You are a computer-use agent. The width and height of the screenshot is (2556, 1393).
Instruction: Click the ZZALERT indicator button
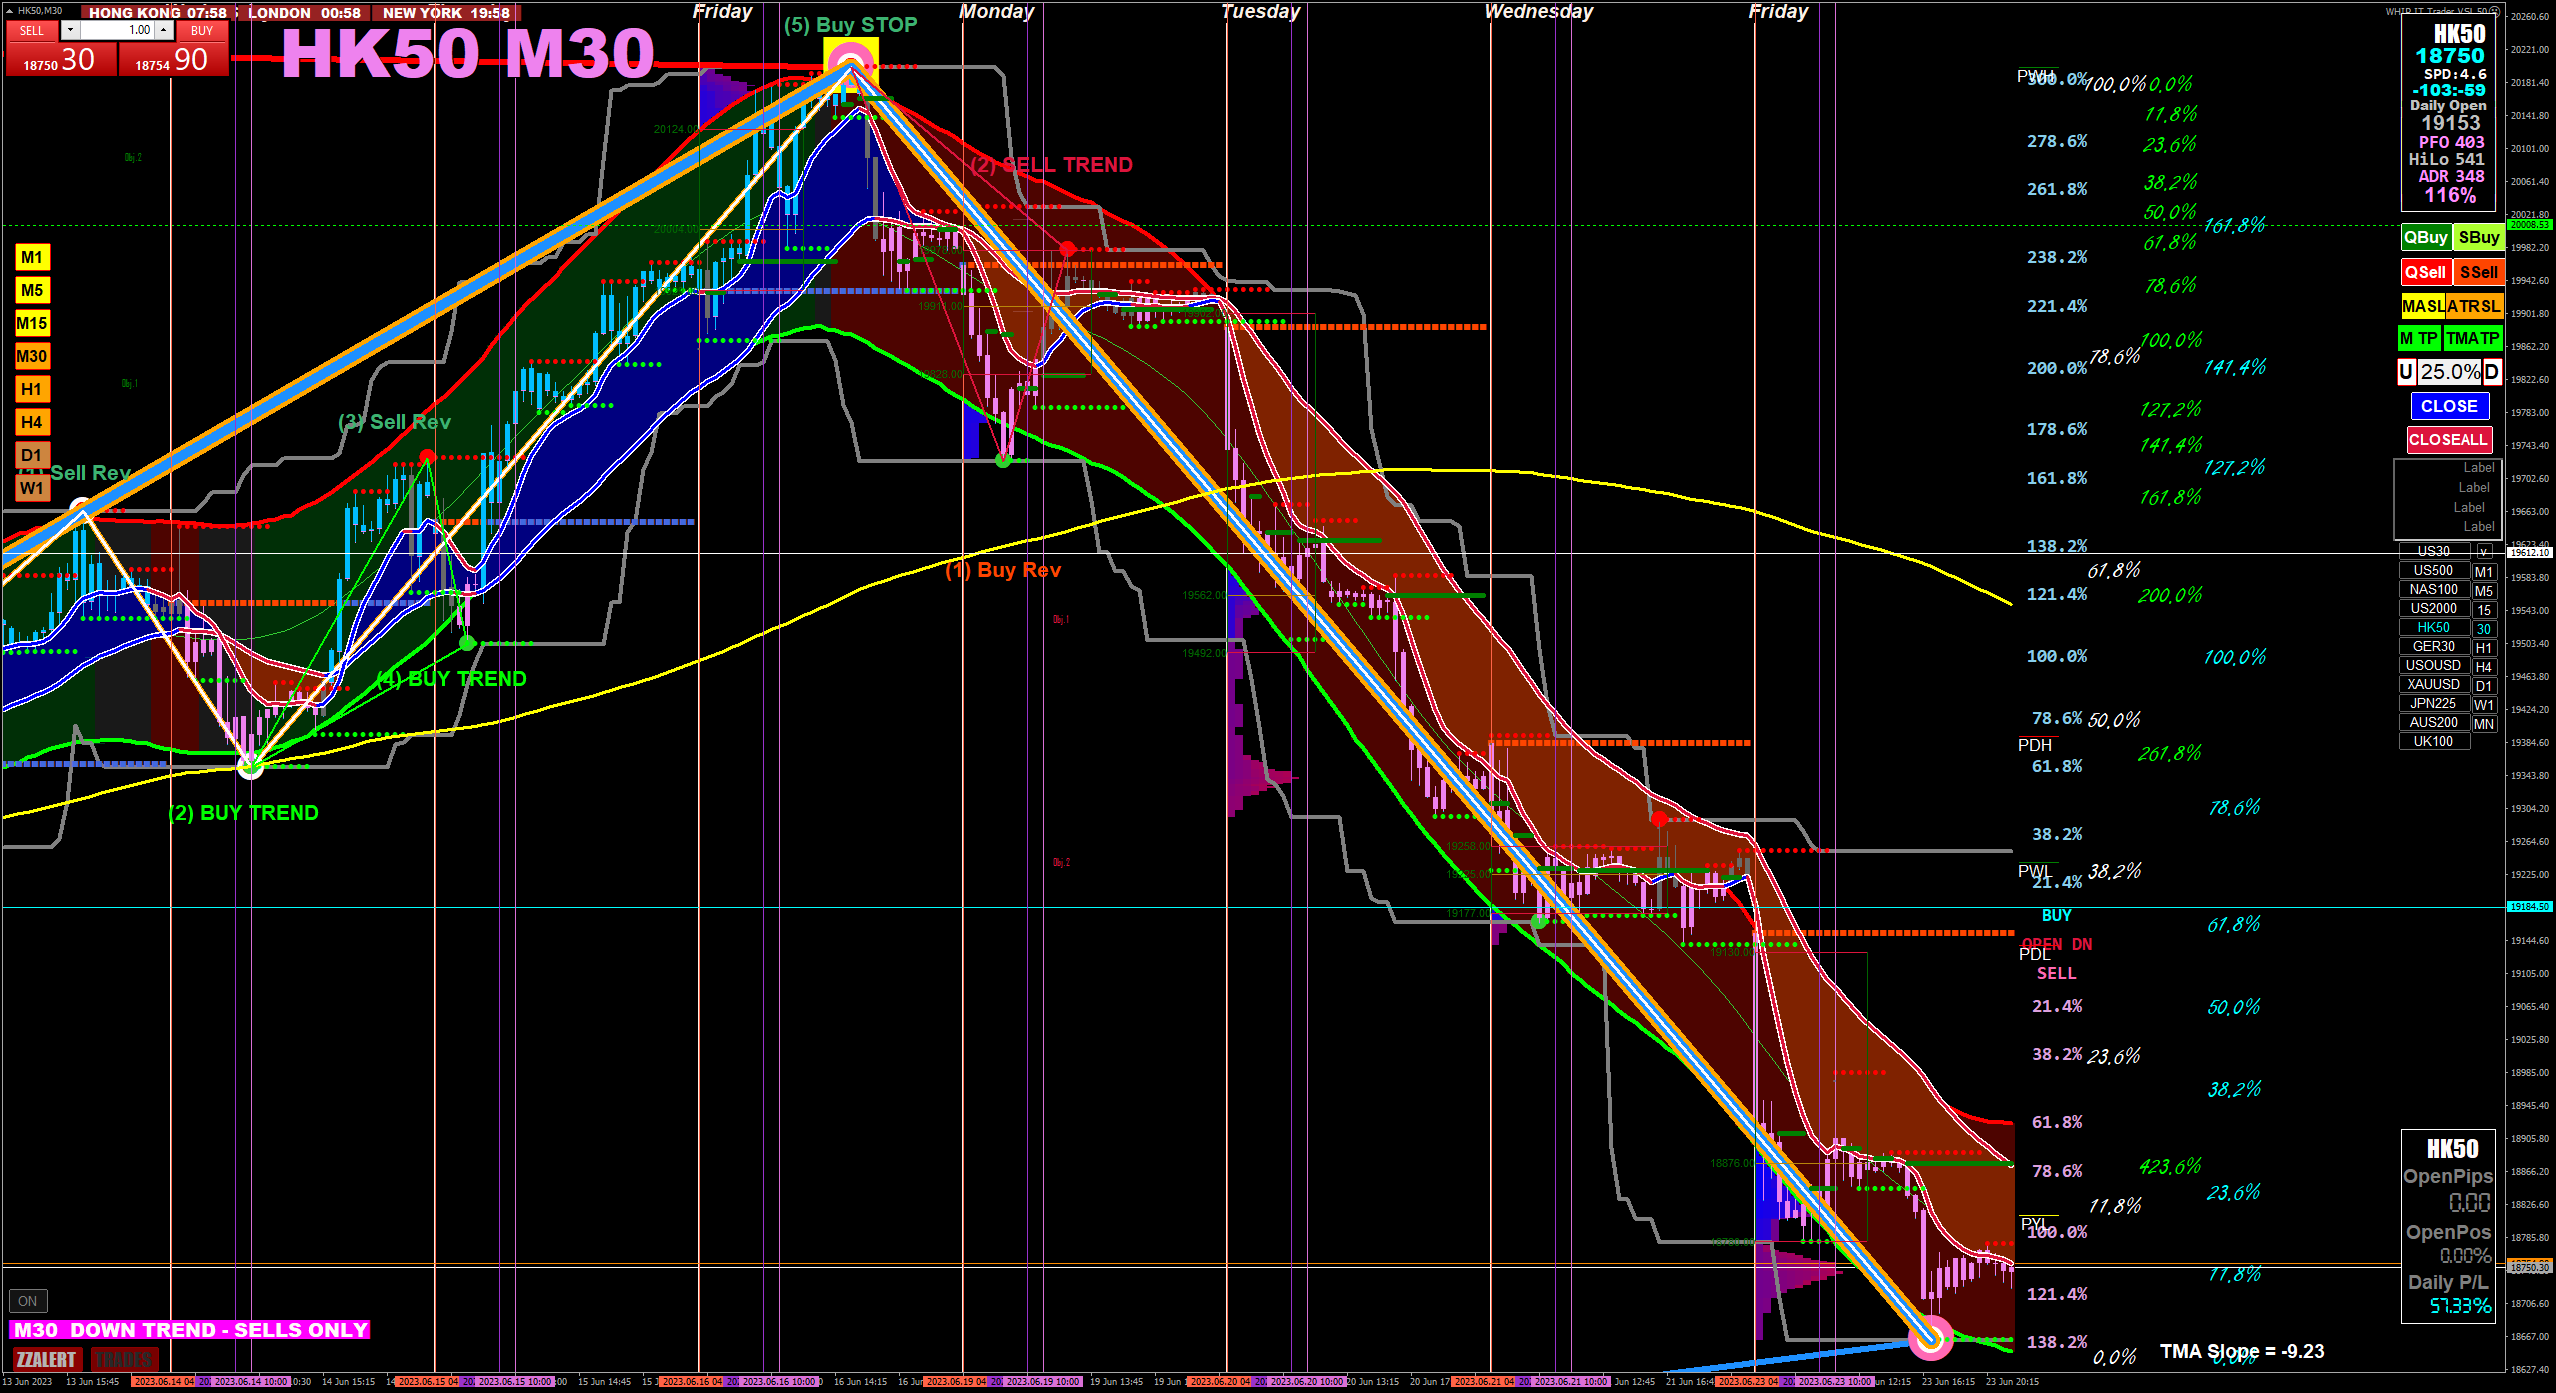[x=46, y=1359]
